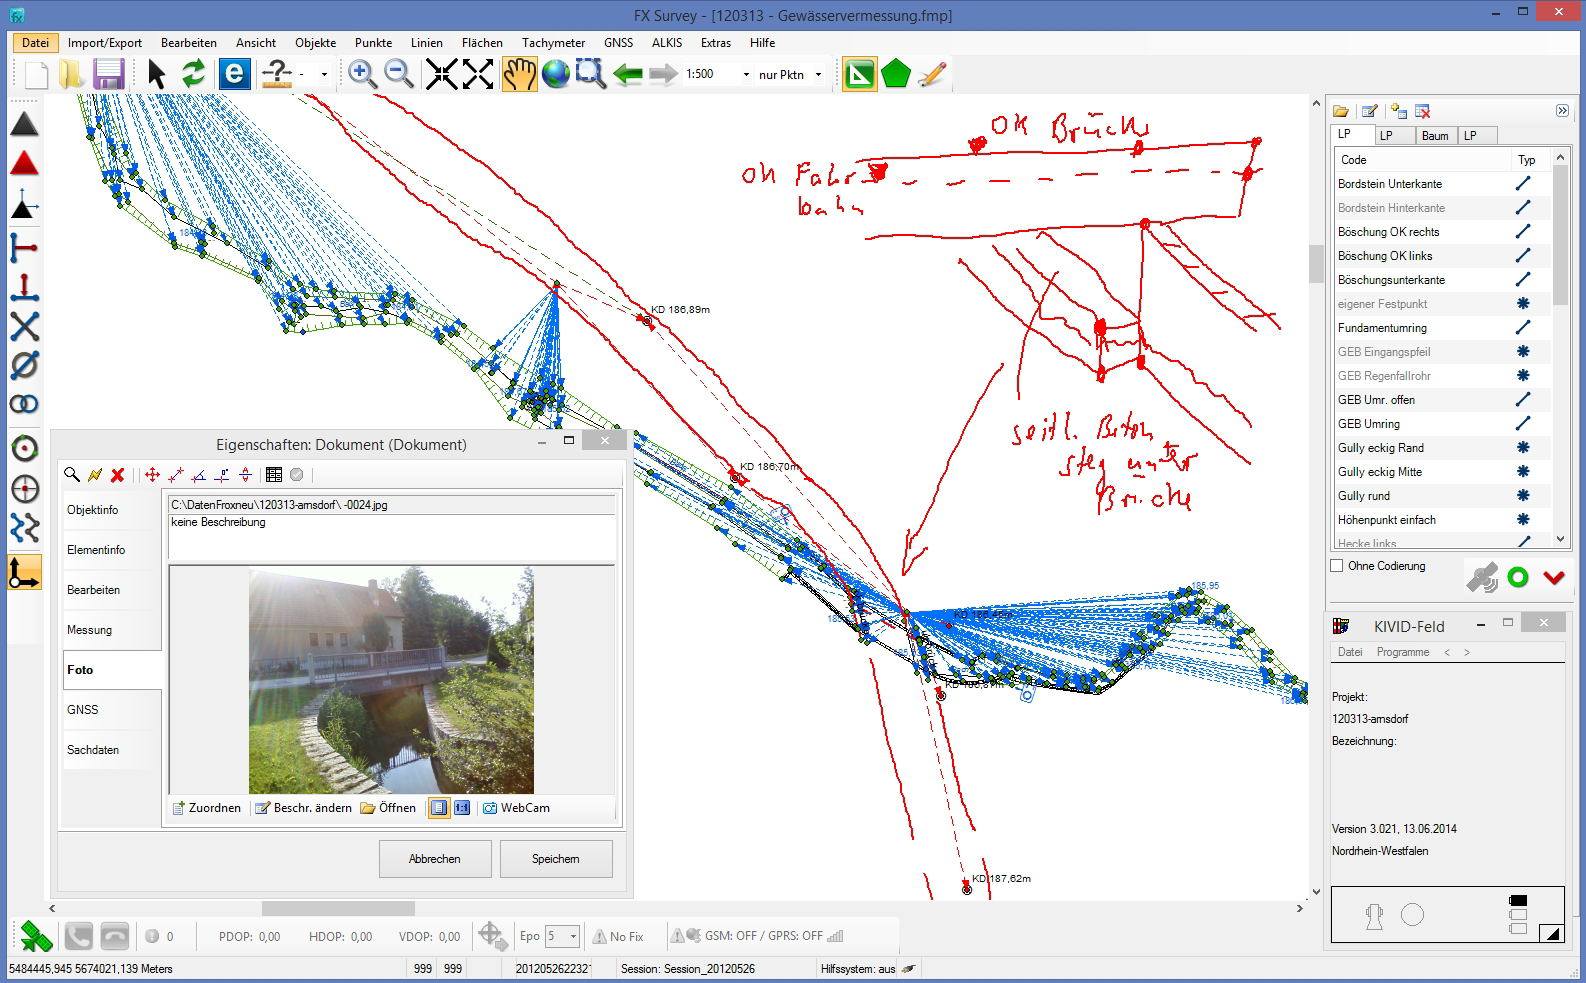Toggle the fit-to-page photo view button

[438, 808]
